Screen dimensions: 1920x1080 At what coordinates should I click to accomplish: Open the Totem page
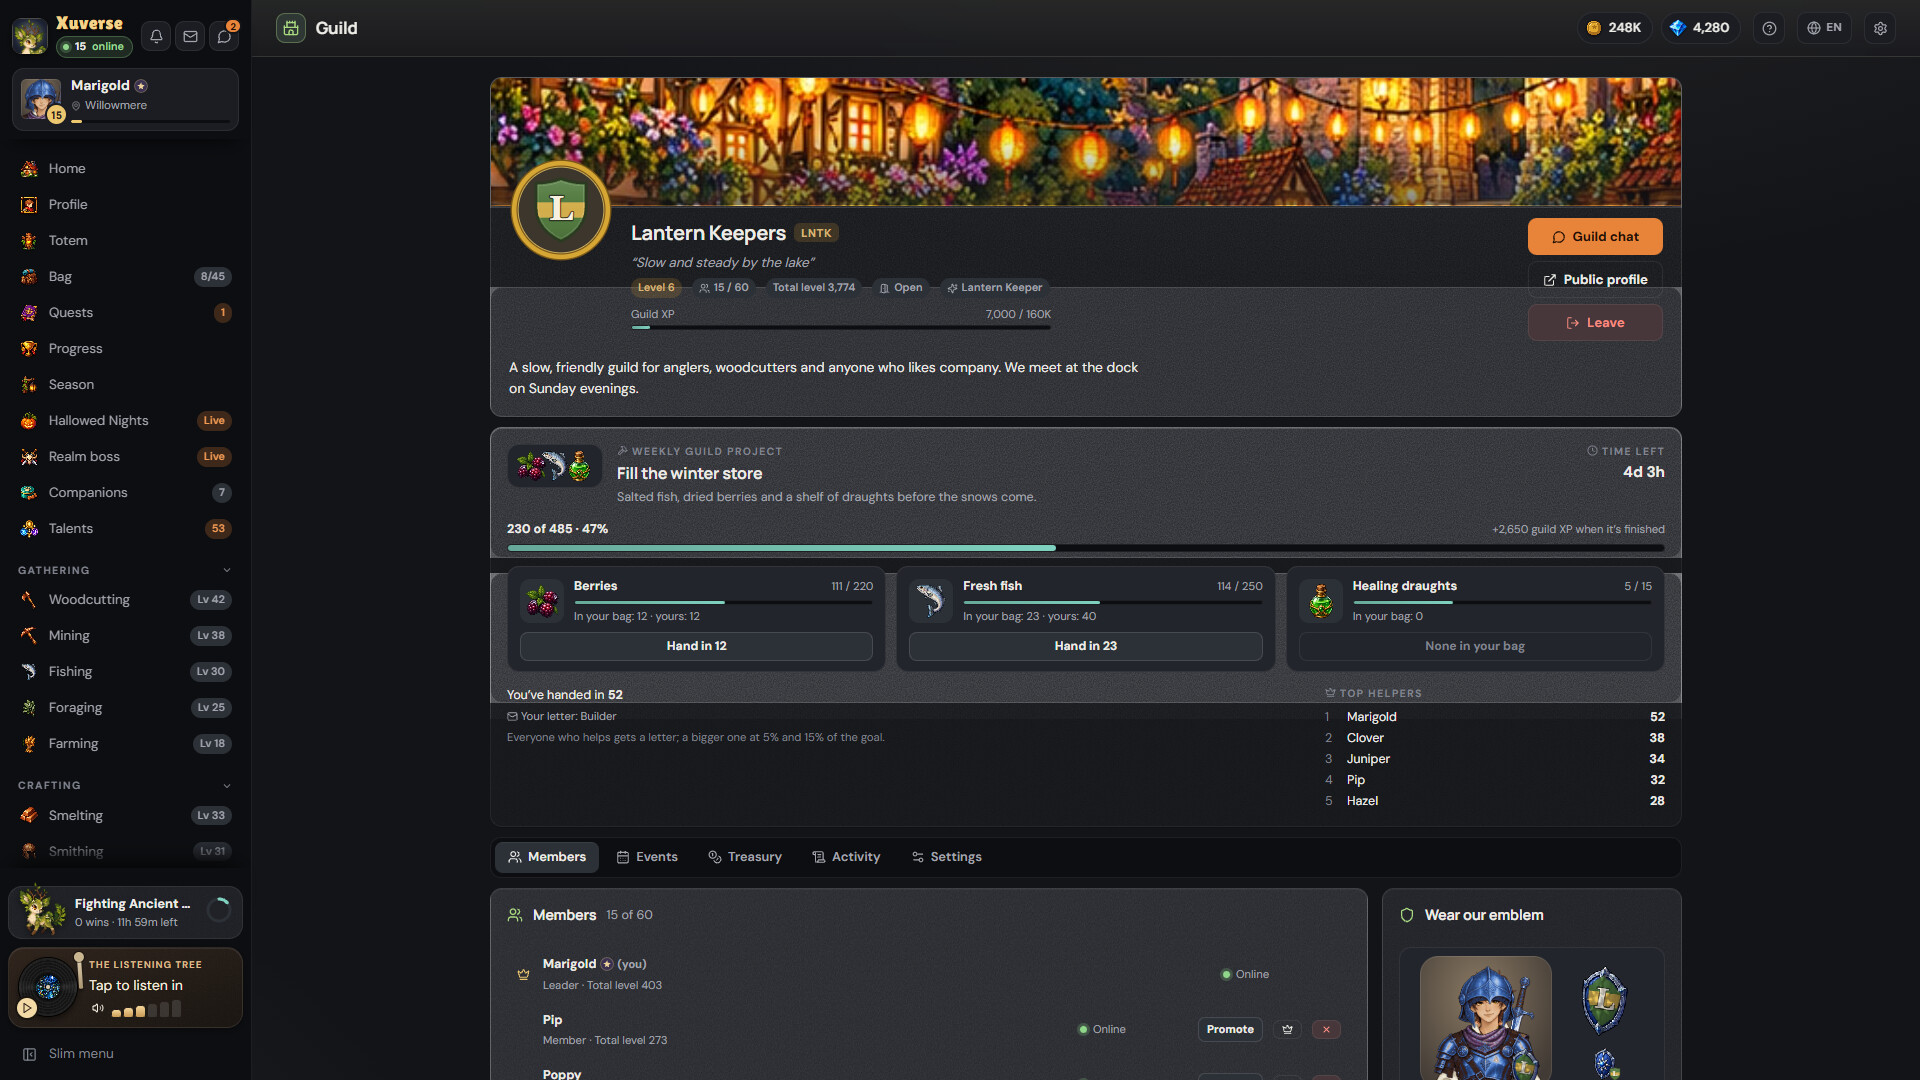[125, 241]
